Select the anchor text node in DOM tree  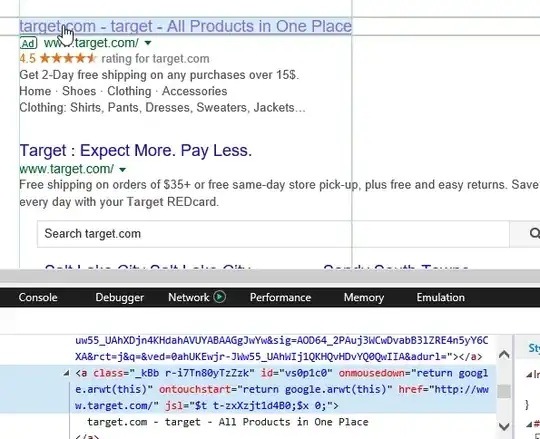[x=228, y=422]
